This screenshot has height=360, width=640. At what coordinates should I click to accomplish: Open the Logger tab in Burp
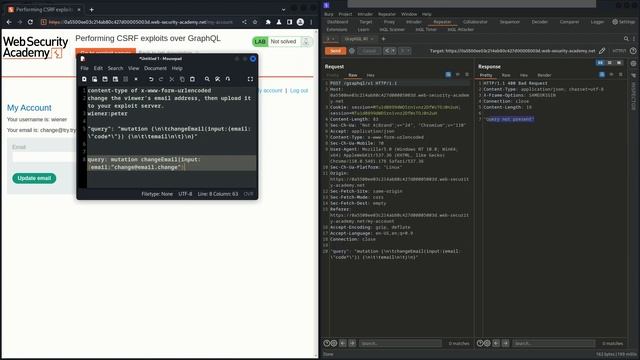[597, 22]
